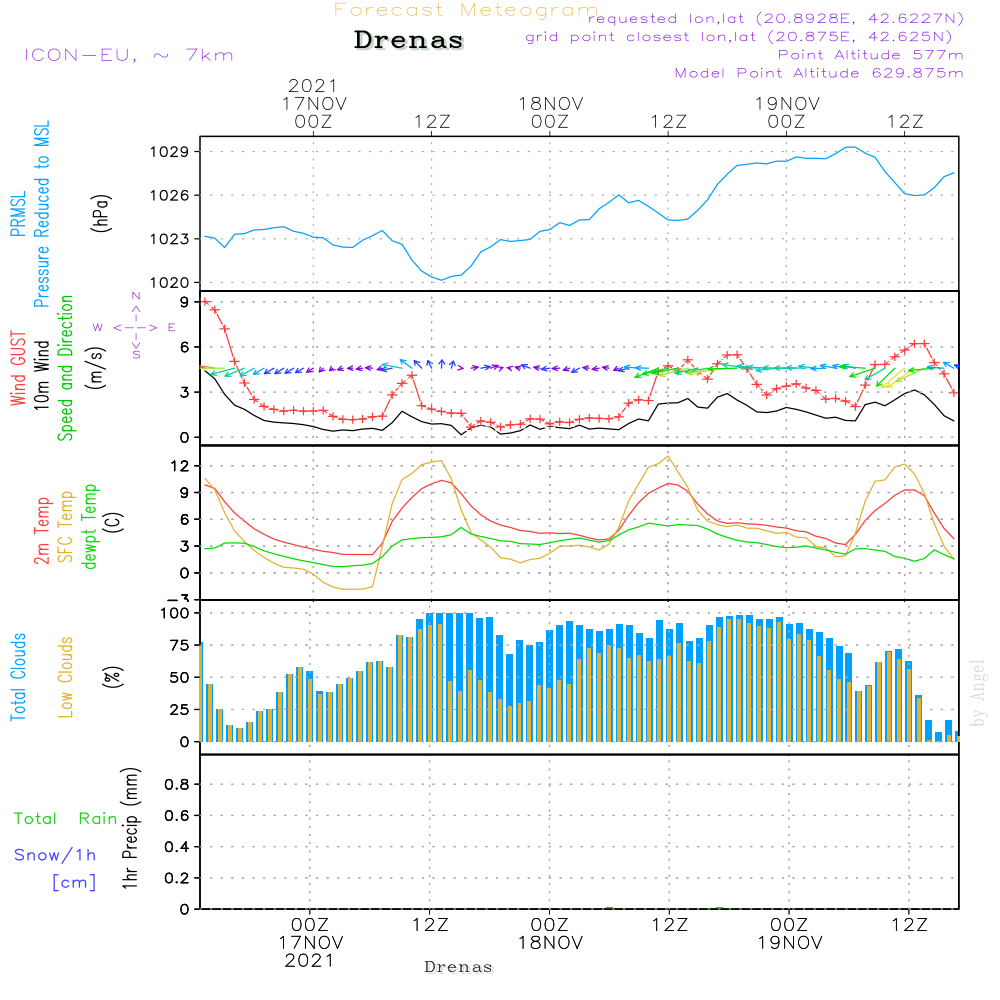Click the "[cm]" snow unit label
Screen dimensions: 1000x1000
tap(74, 883)
